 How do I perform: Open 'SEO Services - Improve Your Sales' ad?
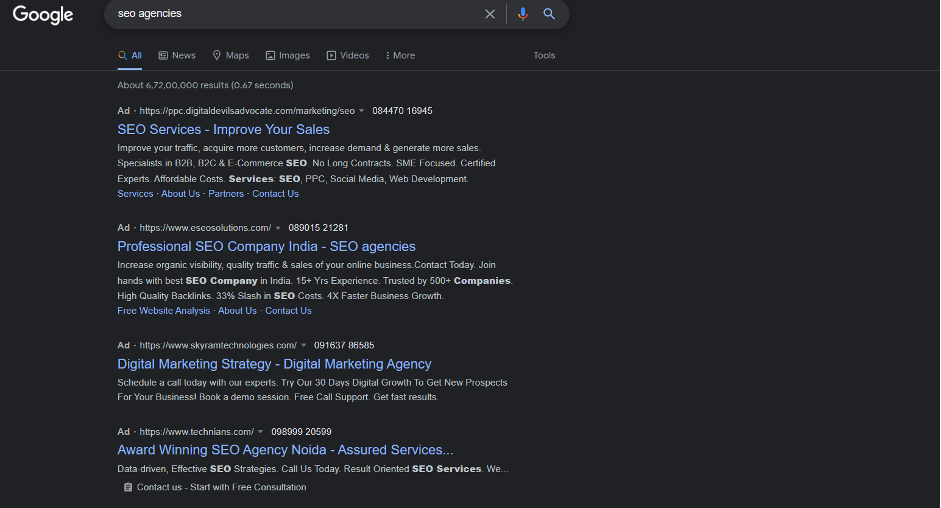pos(223,130)
